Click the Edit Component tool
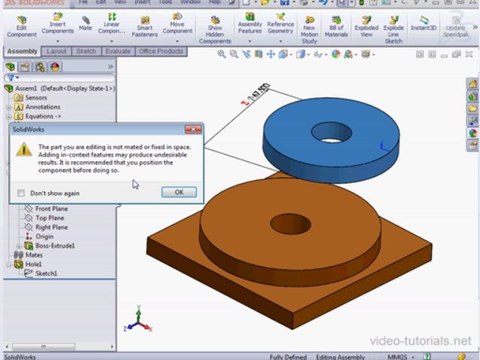This screenshot has width=480, height=360. [22, 27]
